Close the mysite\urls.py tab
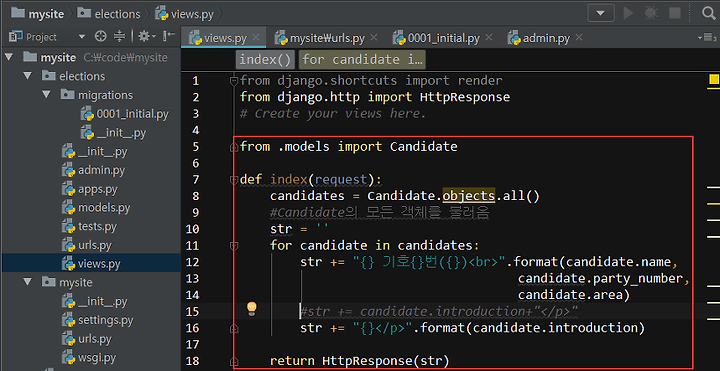Screen dimensions: 720x371 pyautogui.click(x=373, y=37)
